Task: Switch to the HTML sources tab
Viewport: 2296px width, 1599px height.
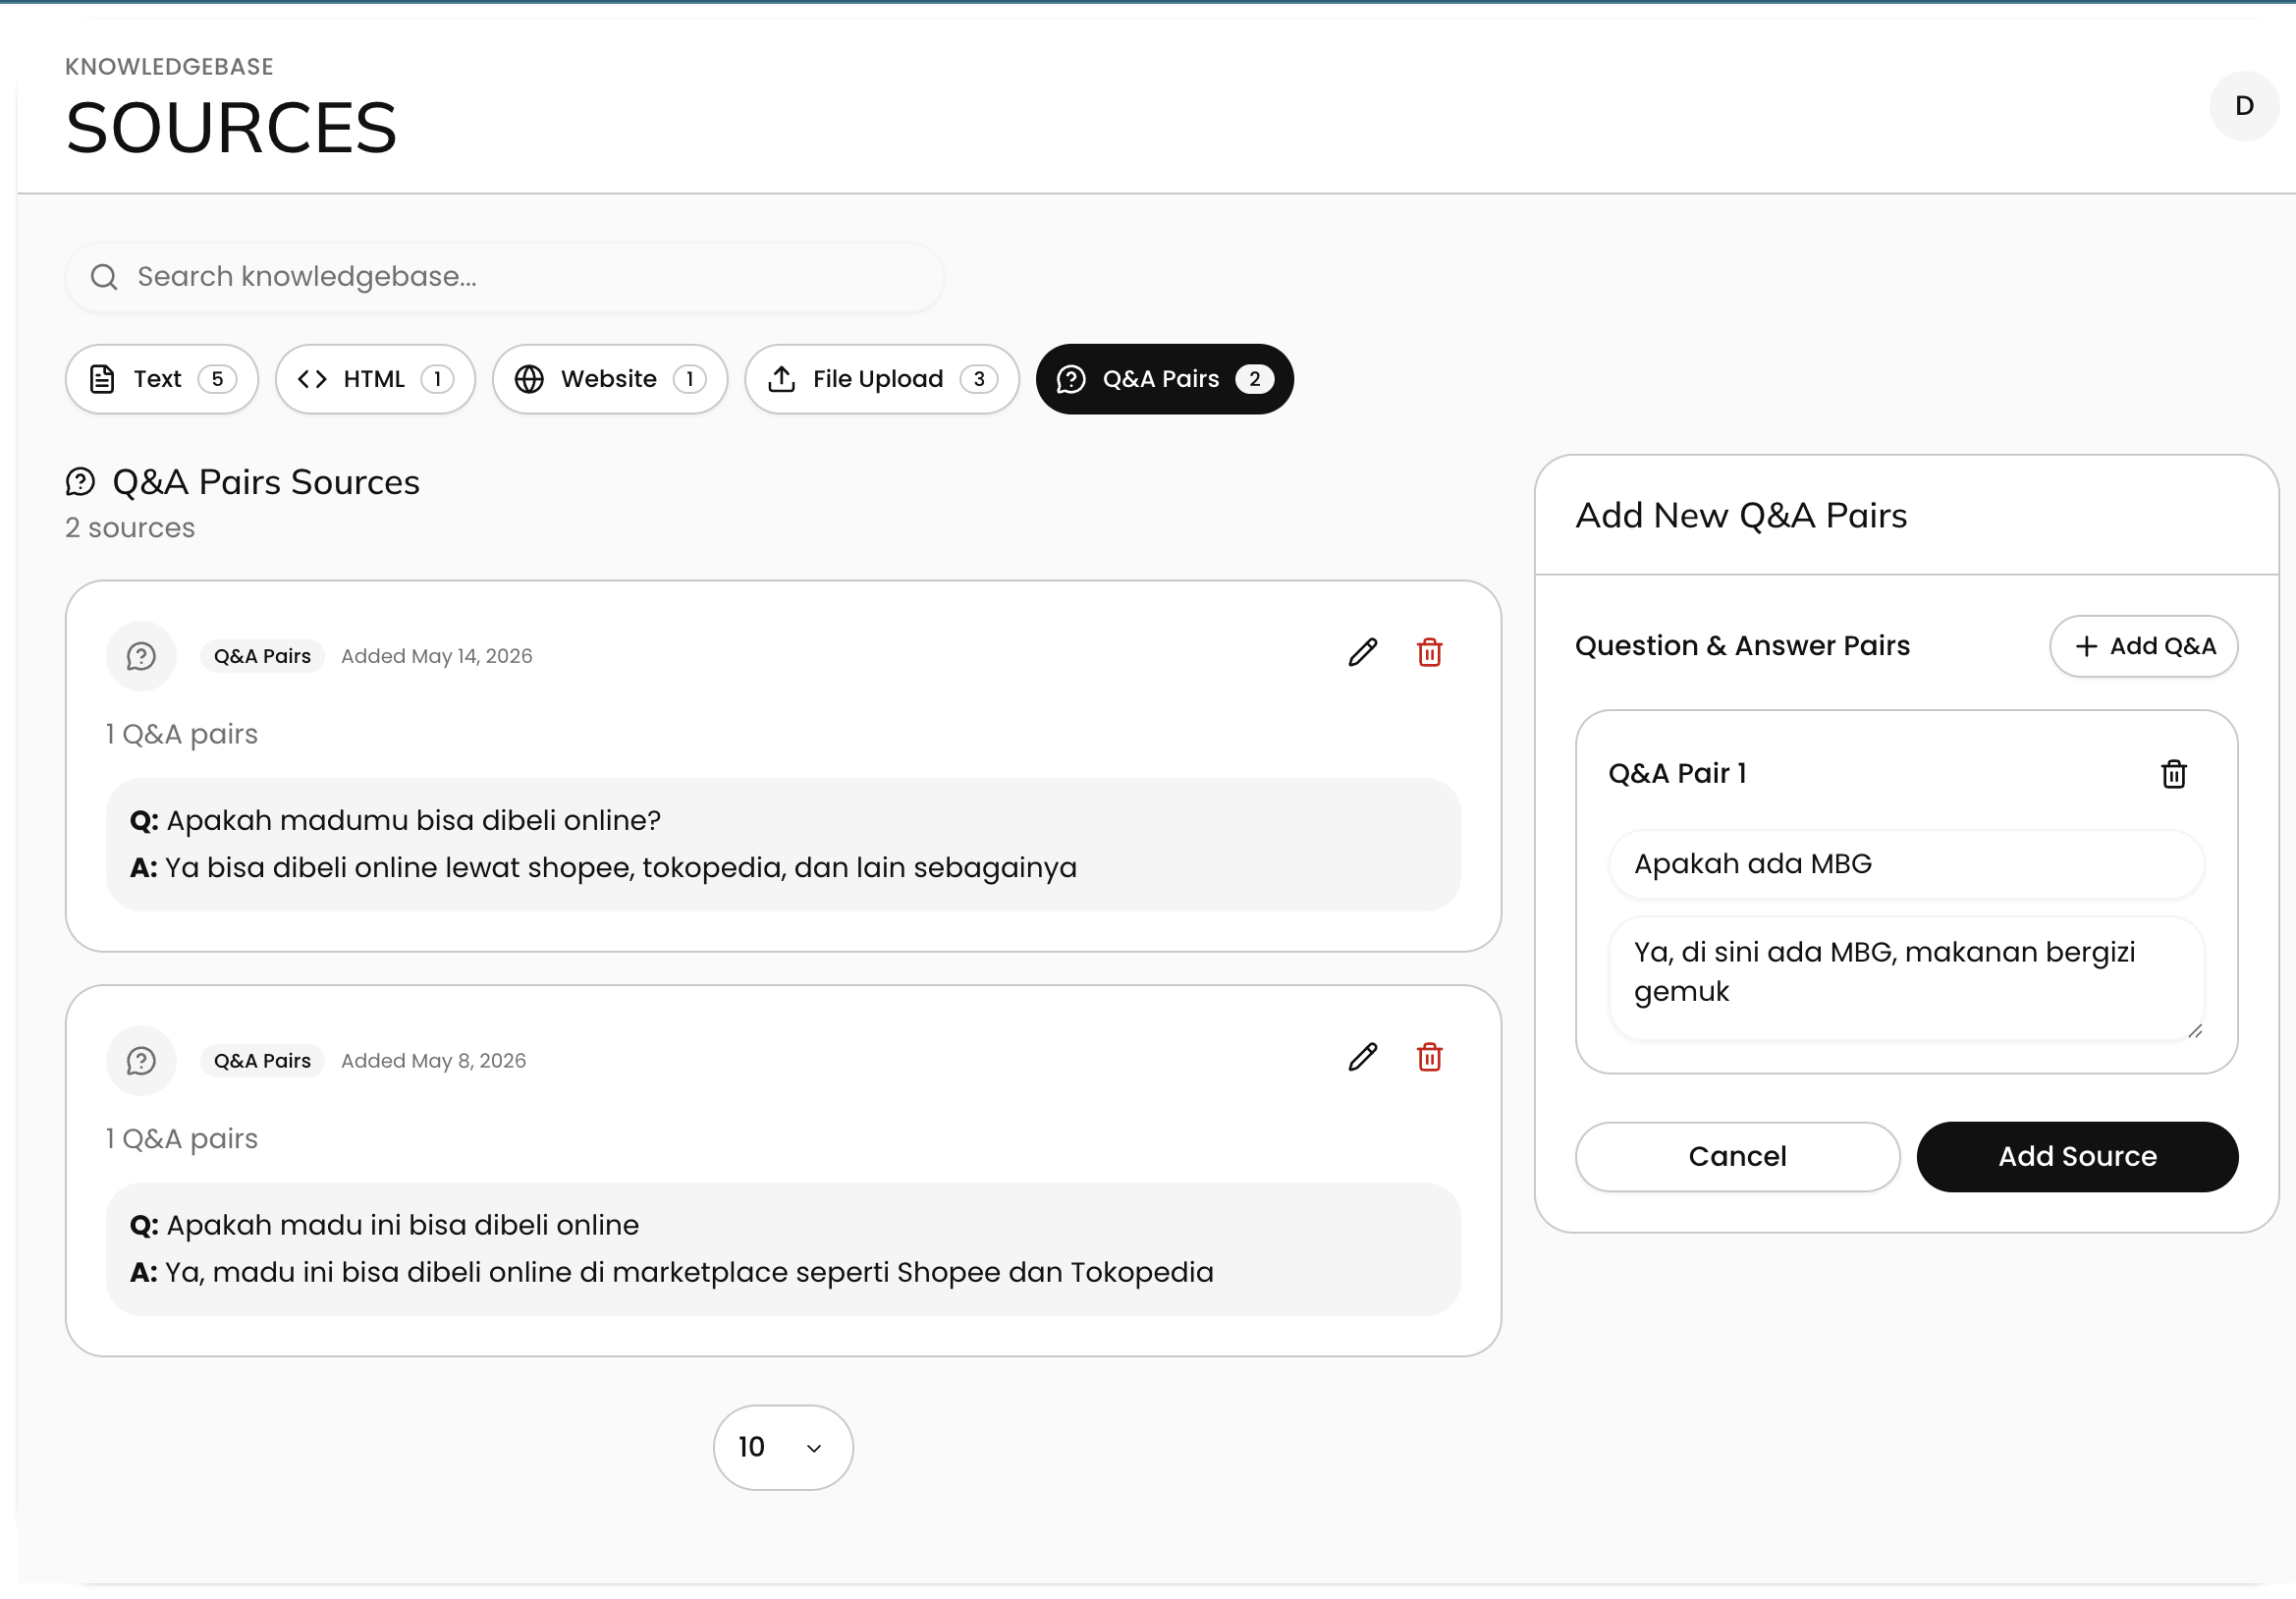Action: click(x=375, y=379)
